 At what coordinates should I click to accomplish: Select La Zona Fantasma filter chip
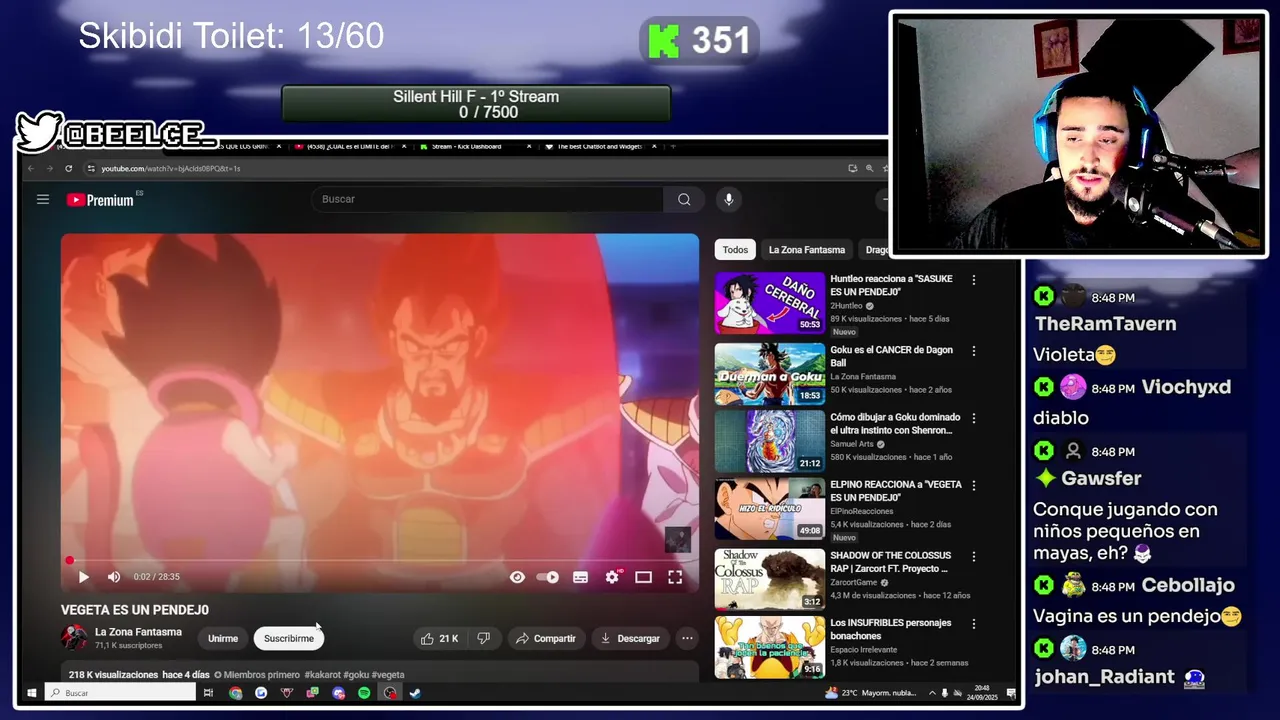click(807, 250)
